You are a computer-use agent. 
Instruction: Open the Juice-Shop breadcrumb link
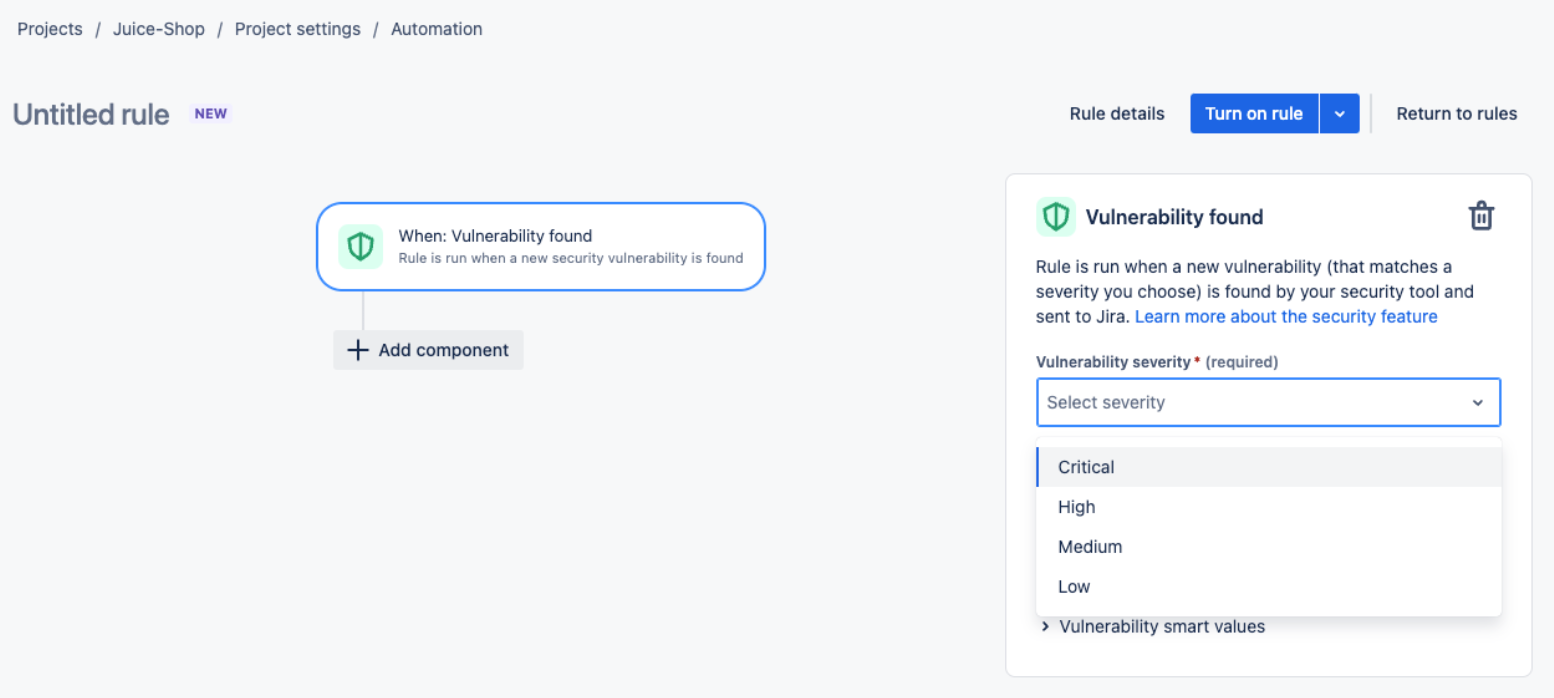[158, 29]
